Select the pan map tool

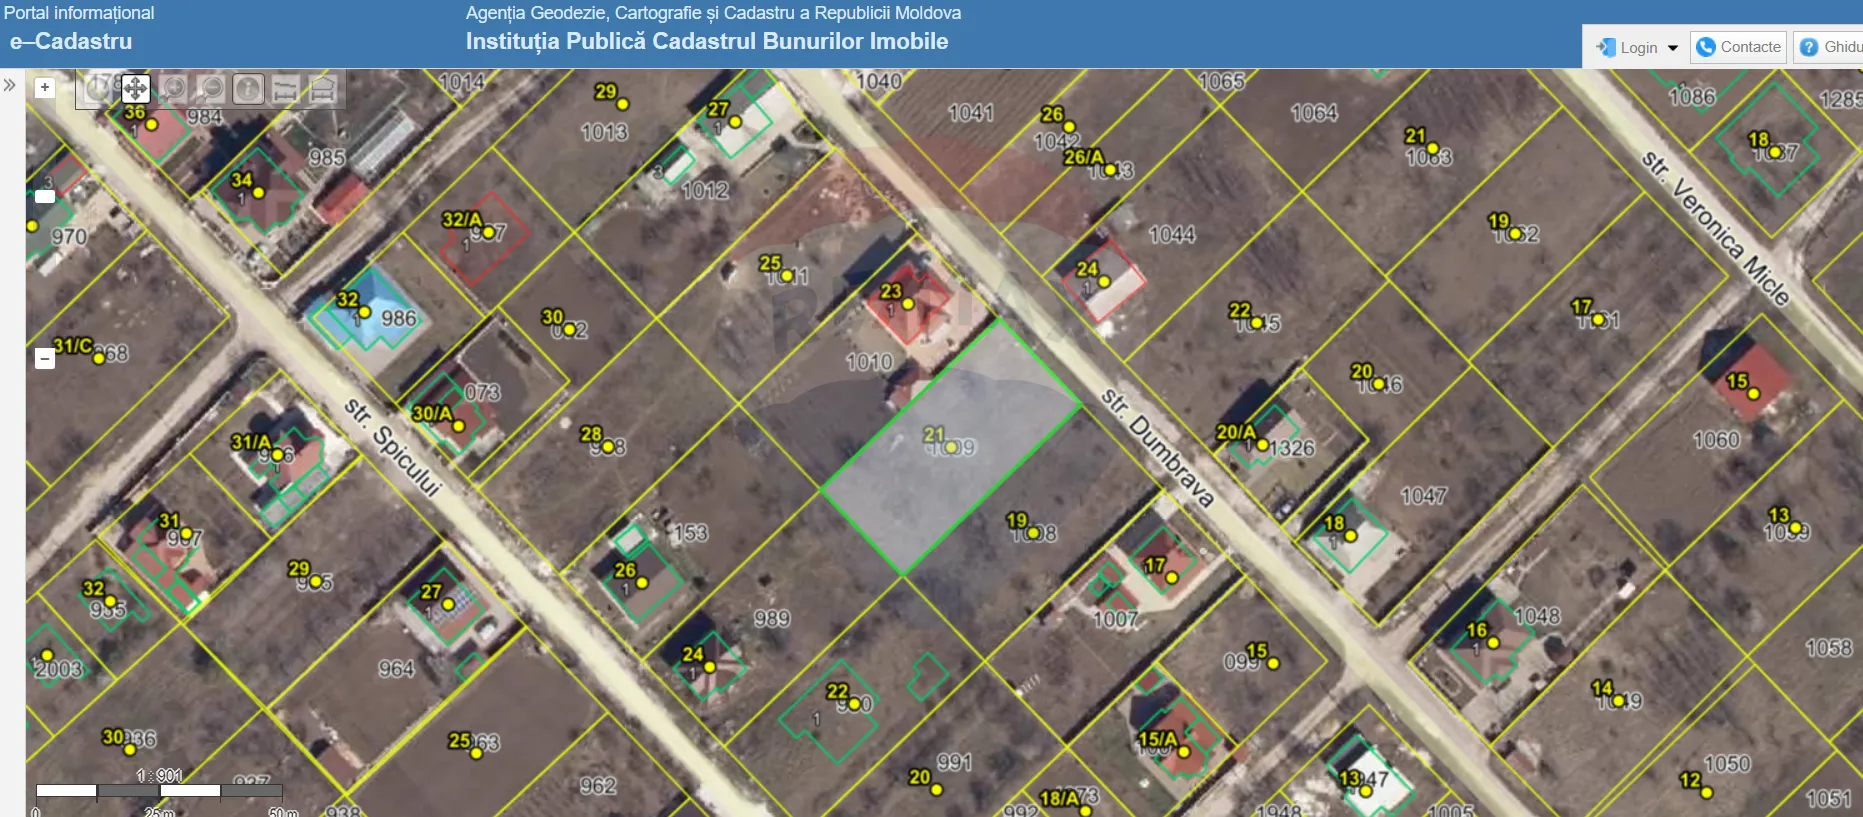[x=135, y=89]
